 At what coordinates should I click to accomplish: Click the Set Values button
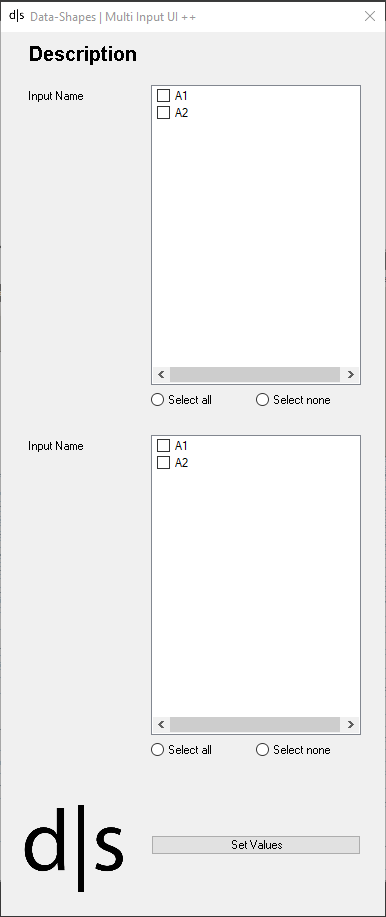tap(256, 844)
